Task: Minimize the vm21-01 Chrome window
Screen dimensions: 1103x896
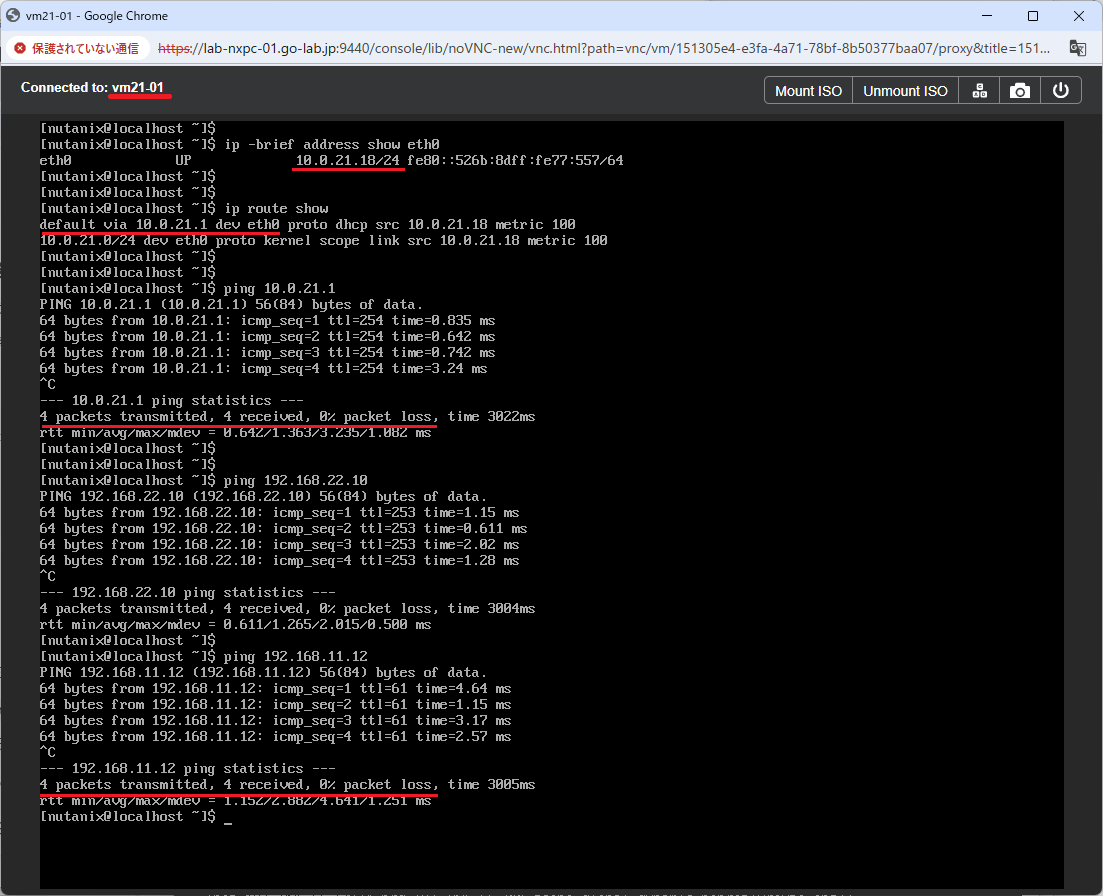Action: 987,15
